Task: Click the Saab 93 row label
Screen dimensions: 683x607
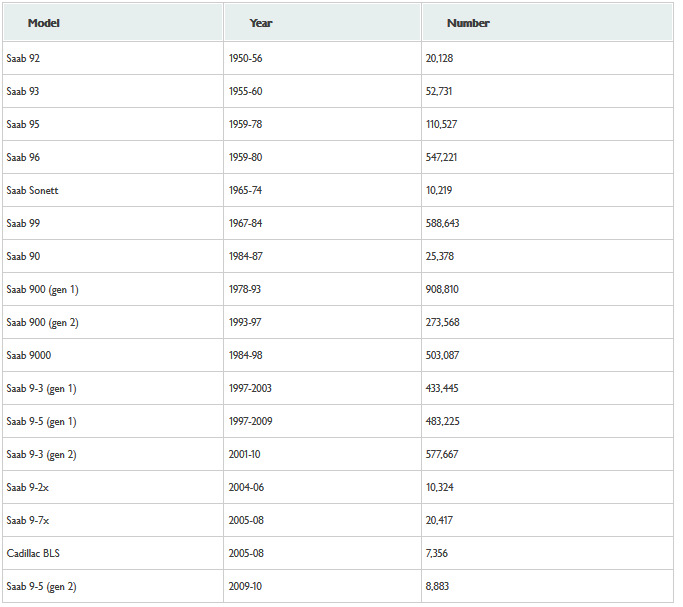Action: 23,91
